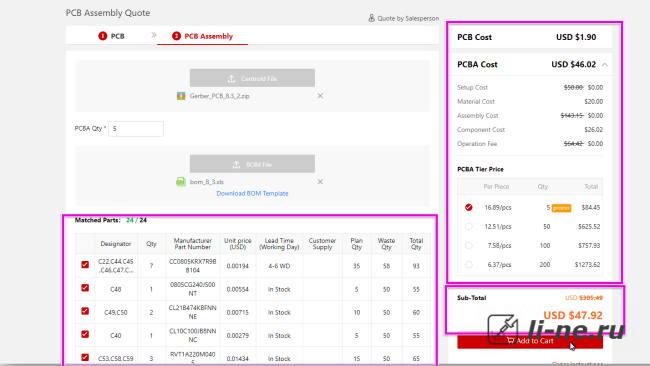Click the PCBA Qty input field

(x=136, y=129)
